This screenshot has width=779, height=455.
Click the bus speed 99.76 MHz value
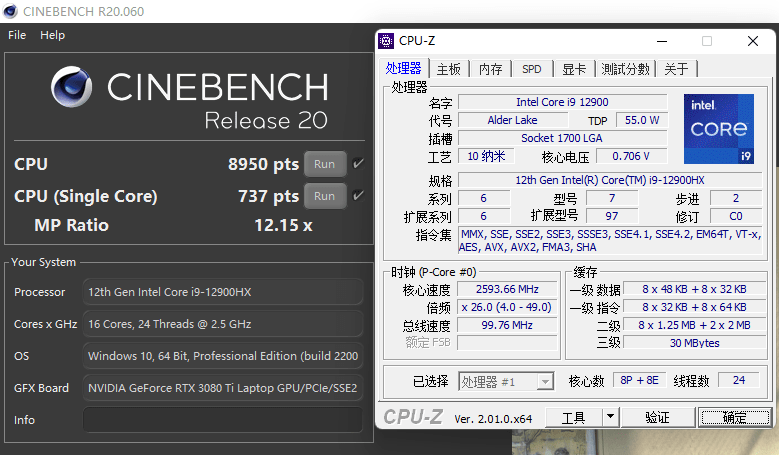(x=507, y=325)
